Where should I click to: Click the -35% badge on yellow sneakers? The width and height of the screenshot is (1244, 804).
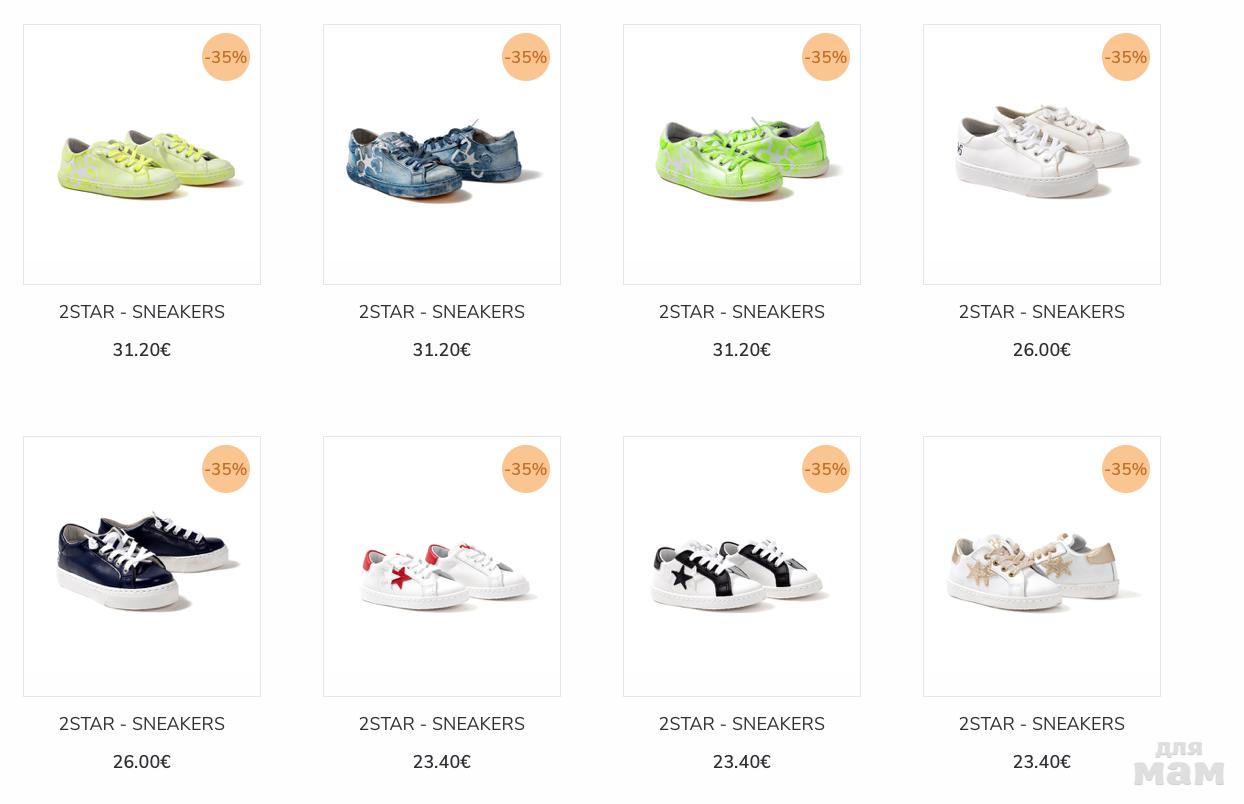[x=226, y=57]
